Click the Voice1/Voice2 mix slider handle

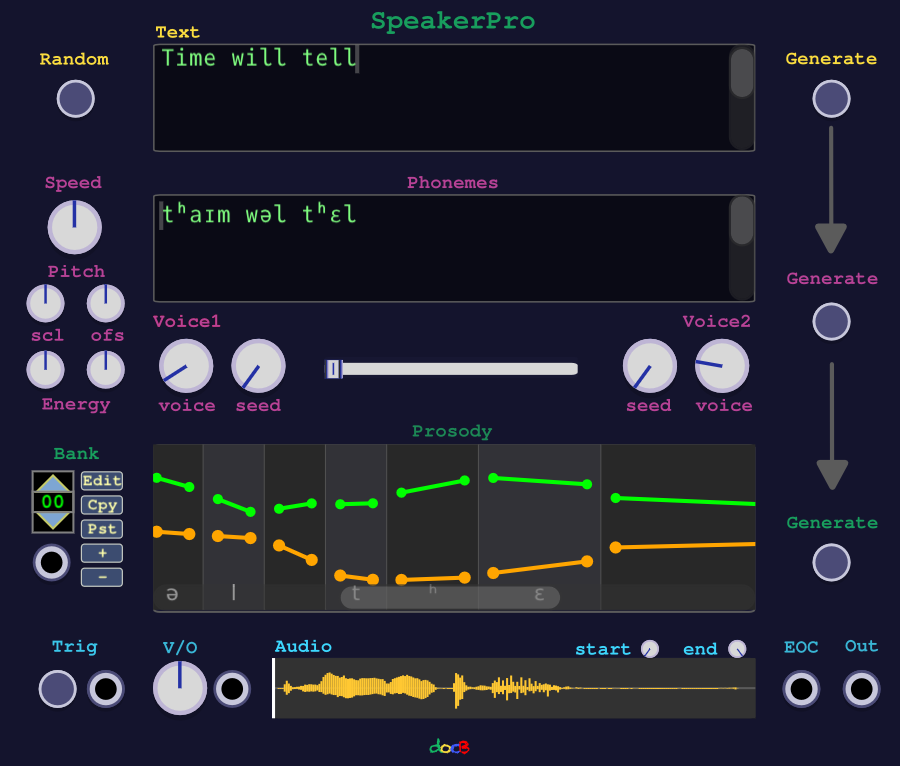(334, 369)
